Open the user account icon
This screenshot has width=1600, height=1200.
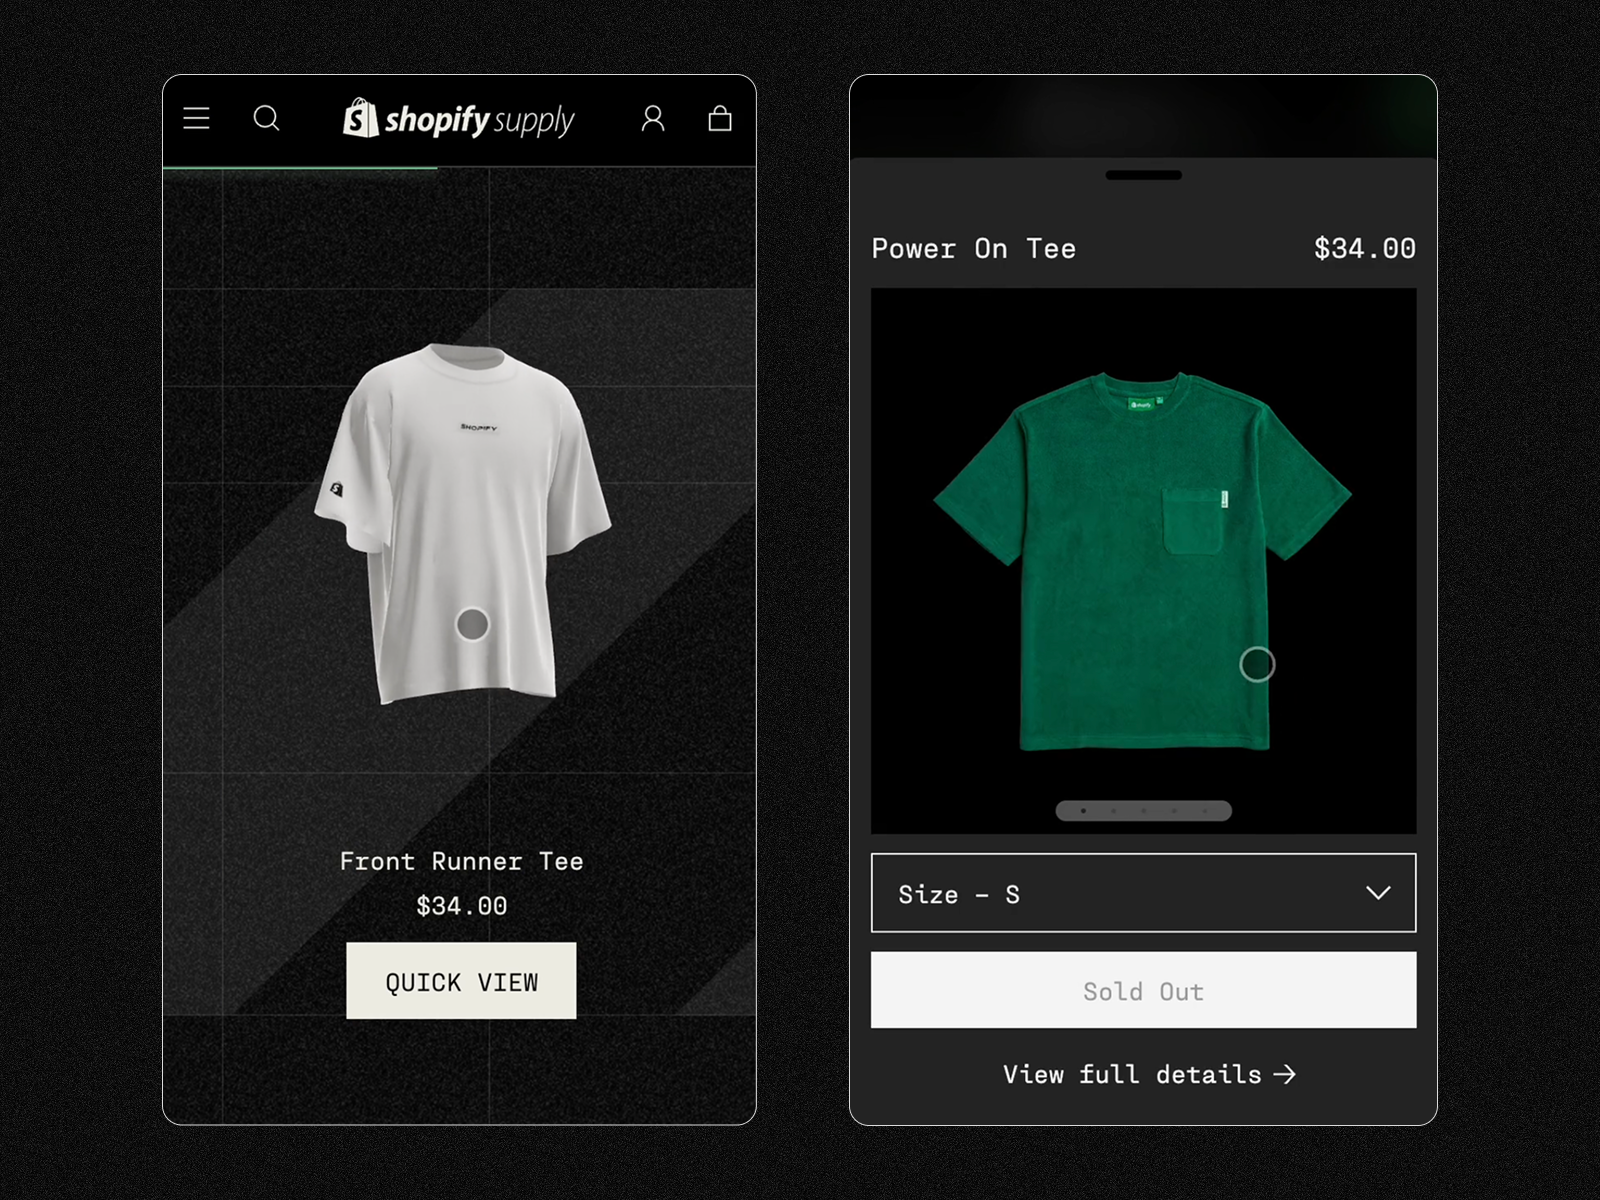pyautogui.click(x=653, y=119)
